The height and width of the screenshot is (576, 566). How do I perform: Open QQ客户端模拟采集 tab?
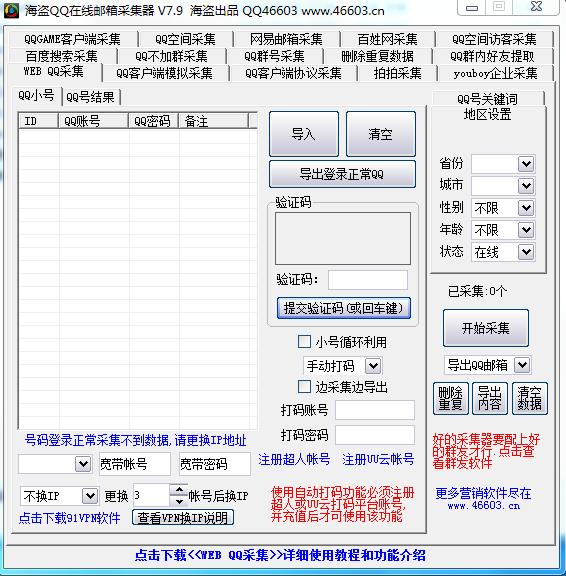coord(165,73)
